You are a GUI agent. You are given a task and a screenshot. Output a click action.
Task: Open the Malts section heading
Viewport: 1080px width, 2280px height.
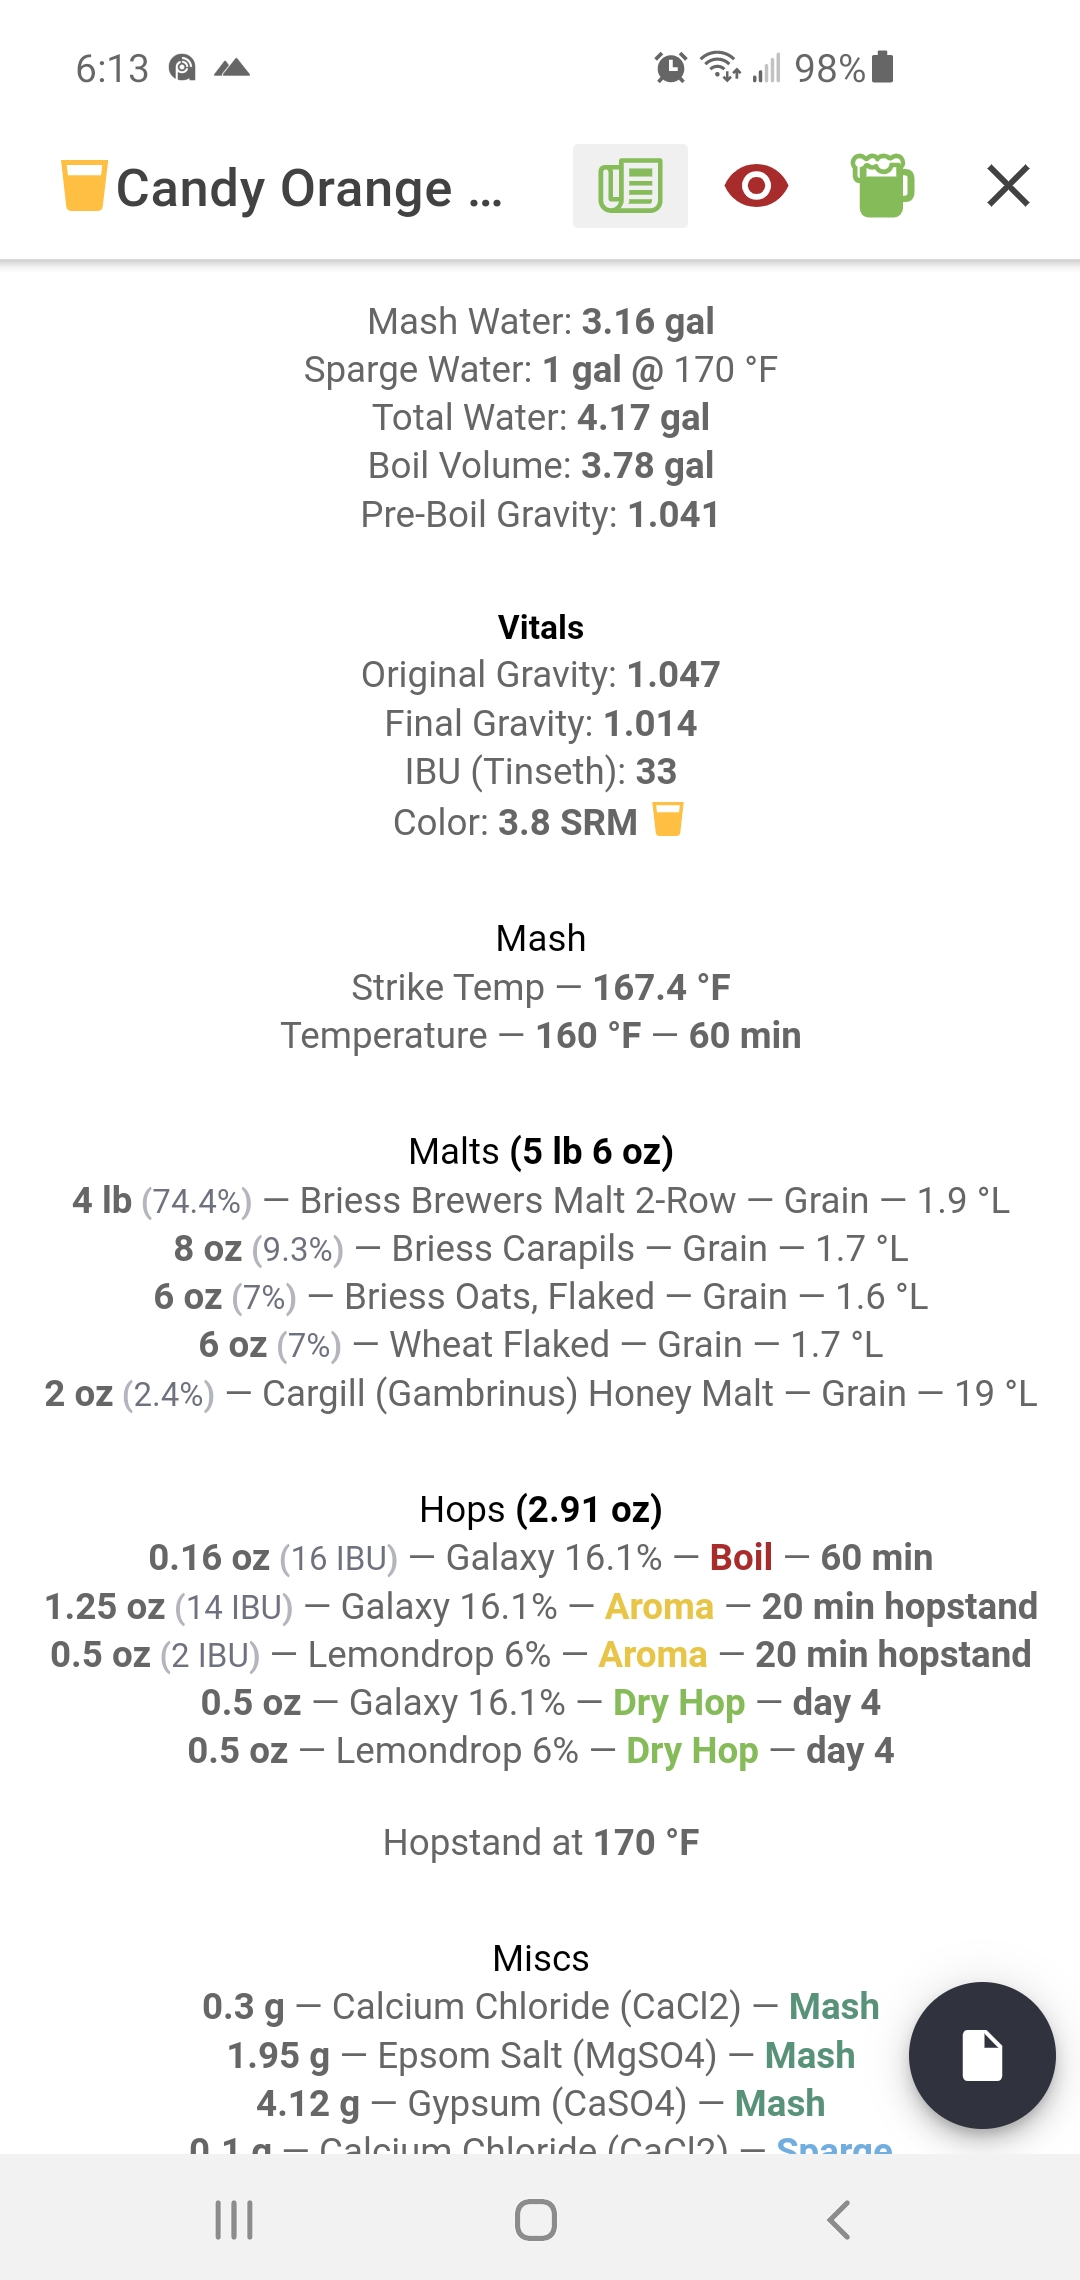pos(541,1151)
